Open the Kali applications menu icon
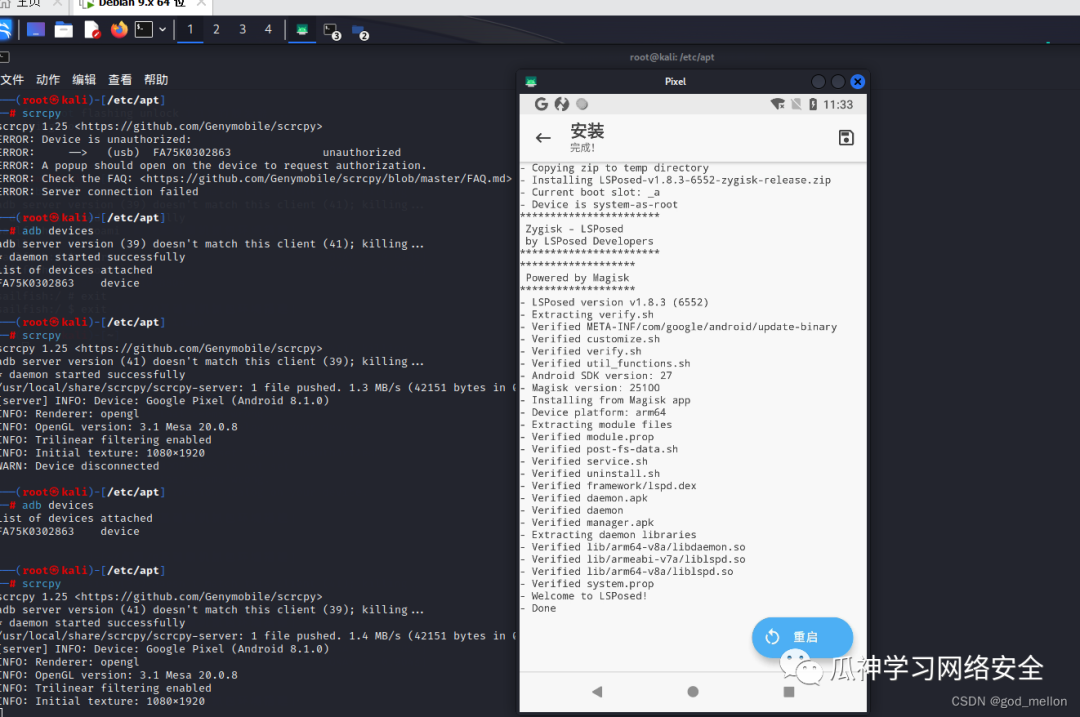 (4, 30)
